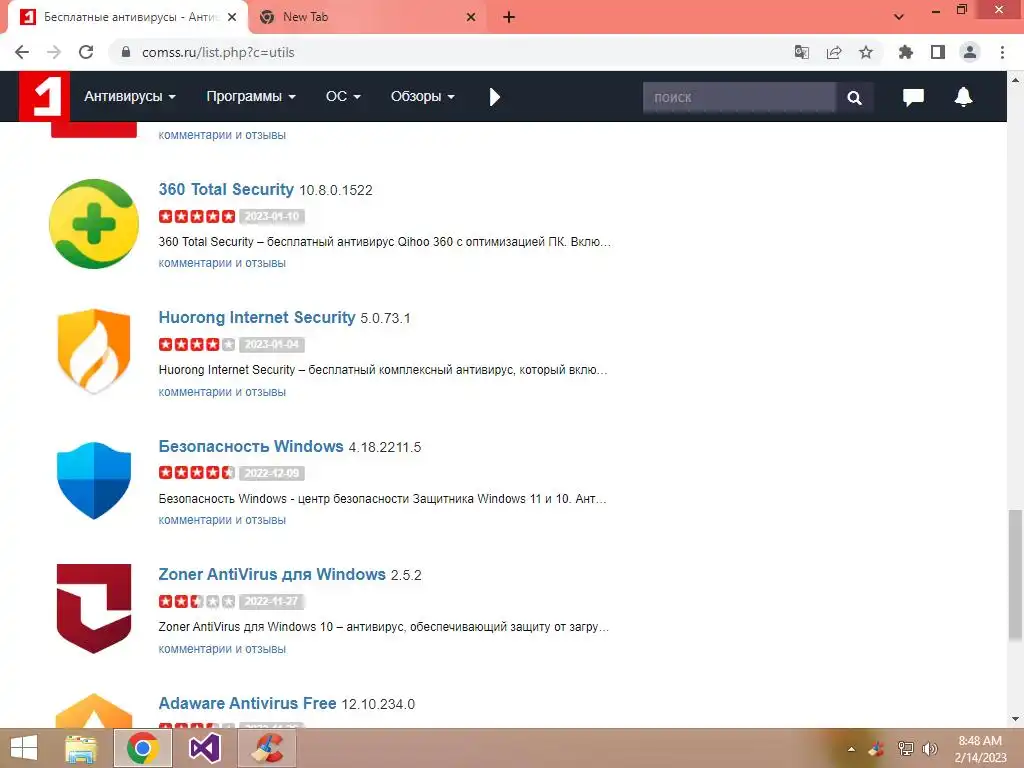Click the star rating of 360 Total Security
The width and height of the screenshot is (1024, 768).
pyautogui.click(x=197, y=216)
